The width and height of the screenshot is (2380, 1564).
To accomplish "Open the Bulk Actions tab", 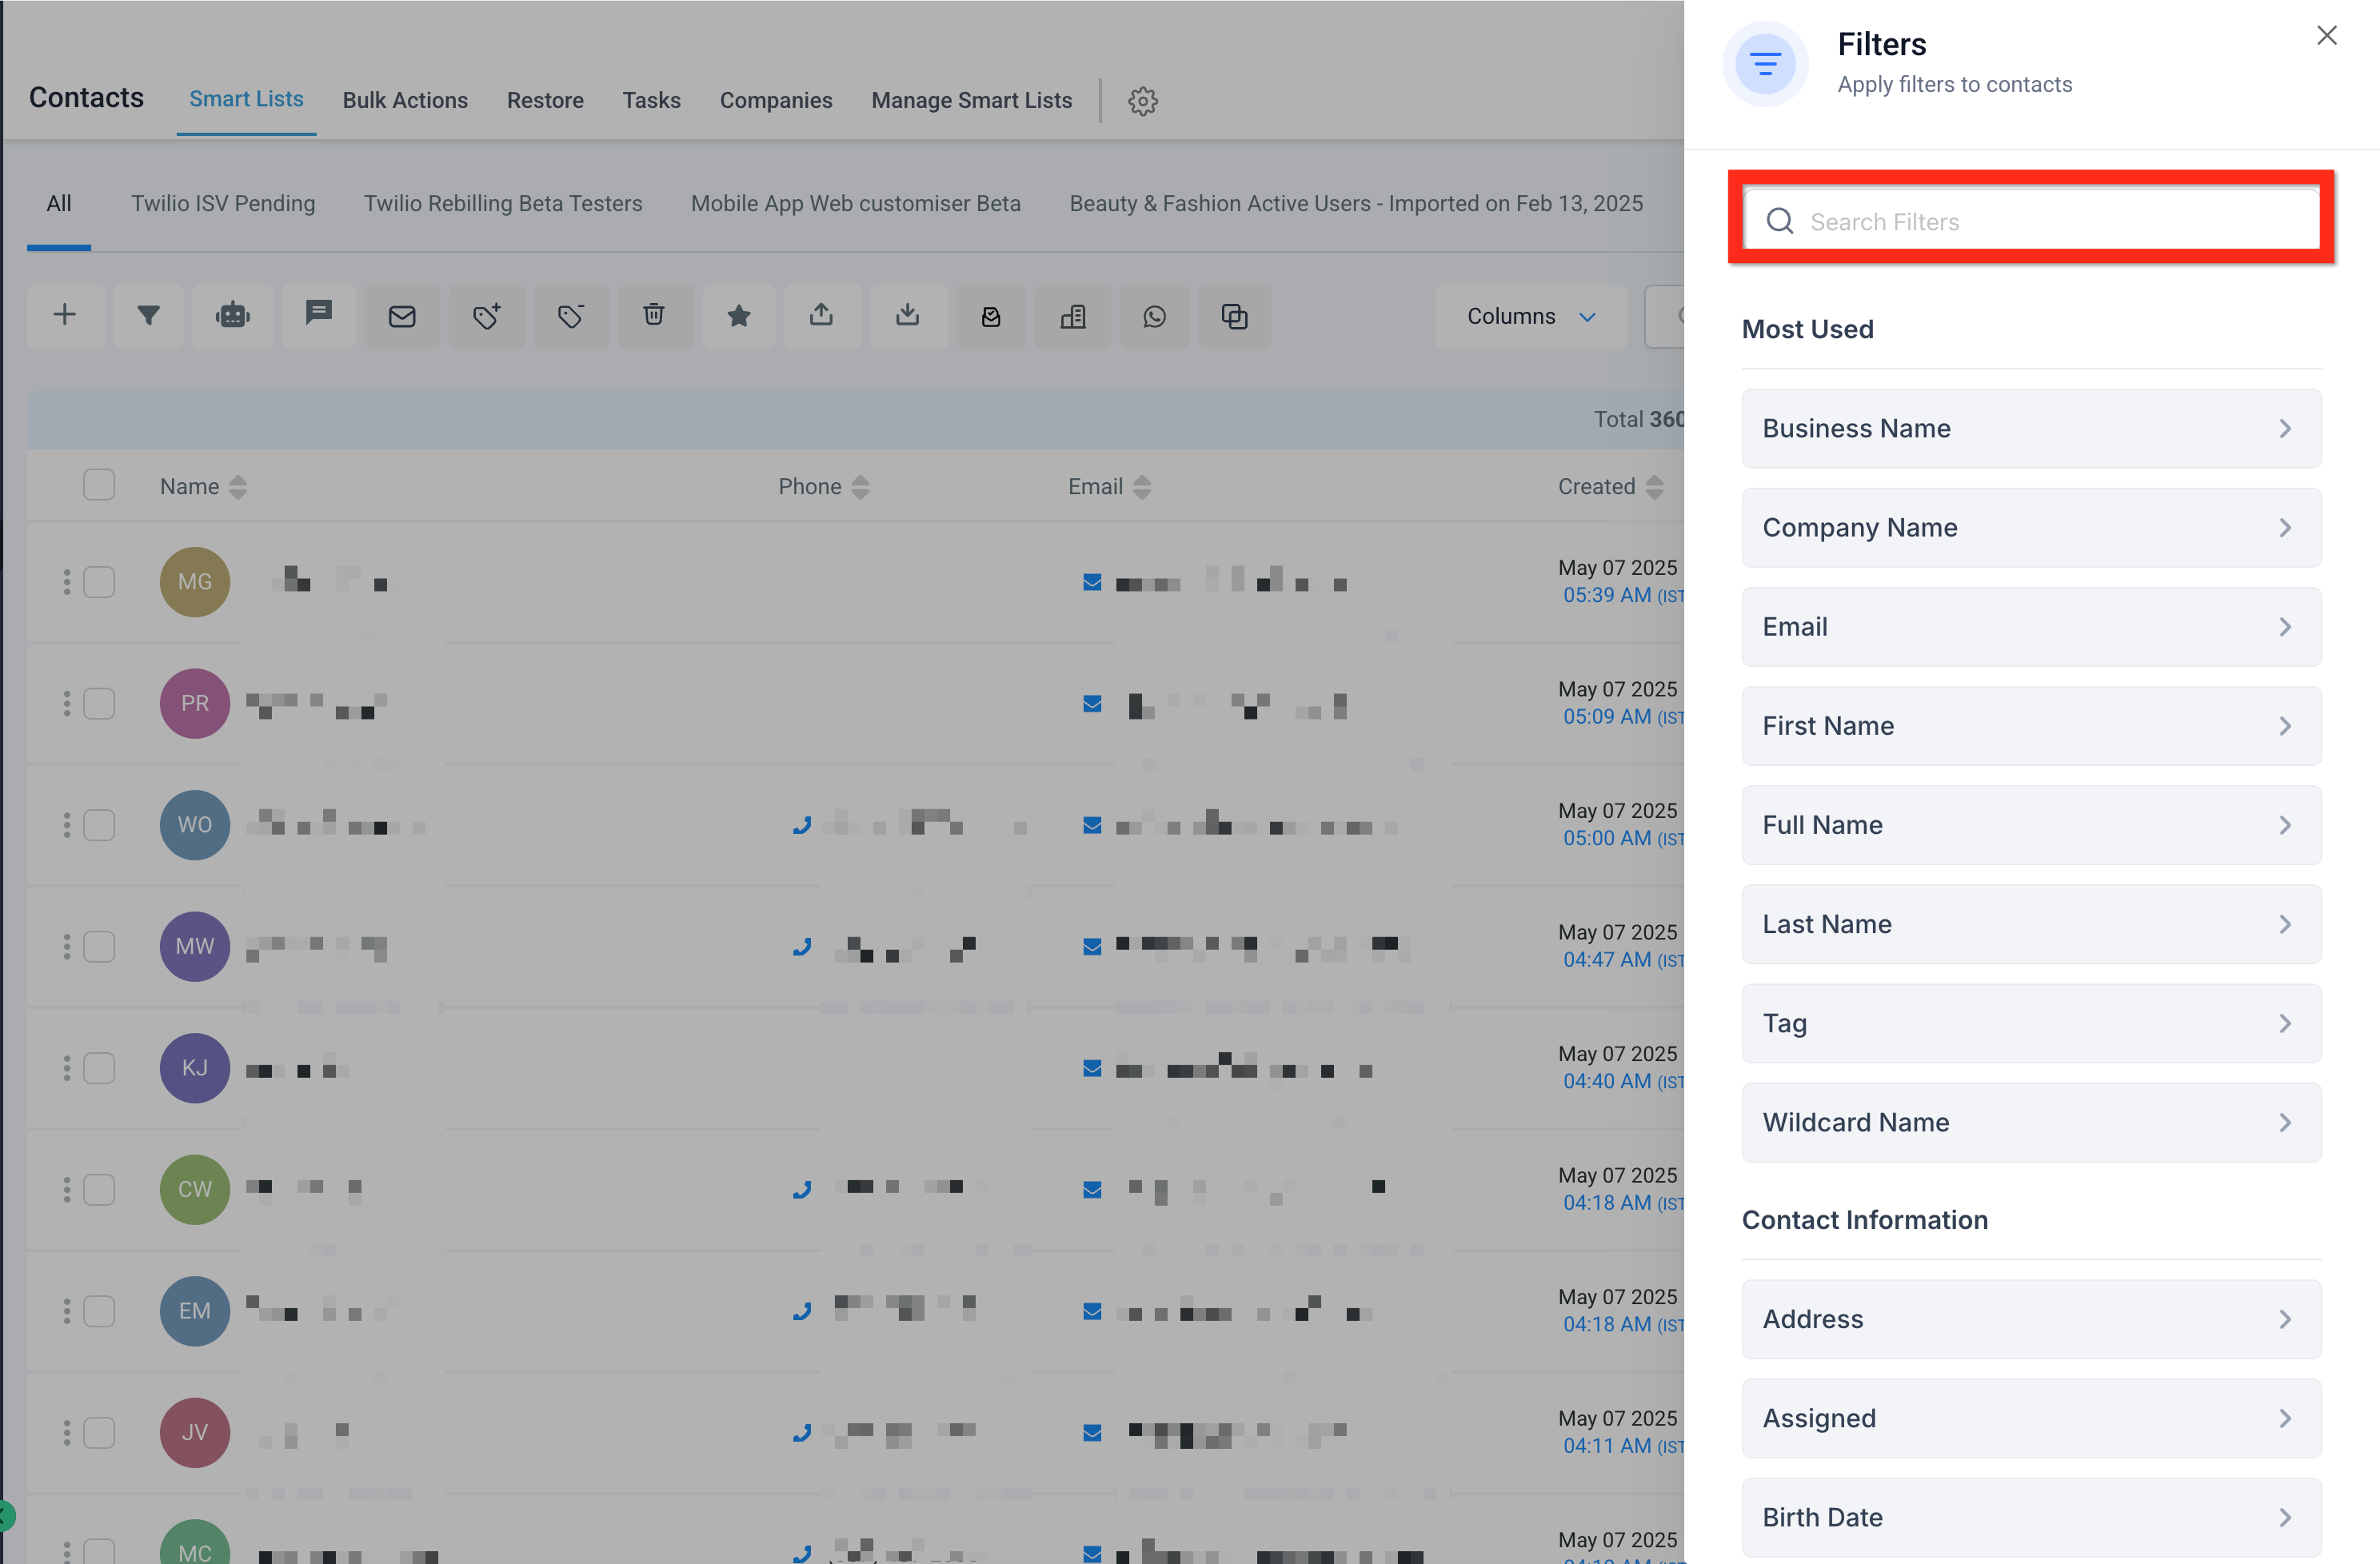I will 405,100.
